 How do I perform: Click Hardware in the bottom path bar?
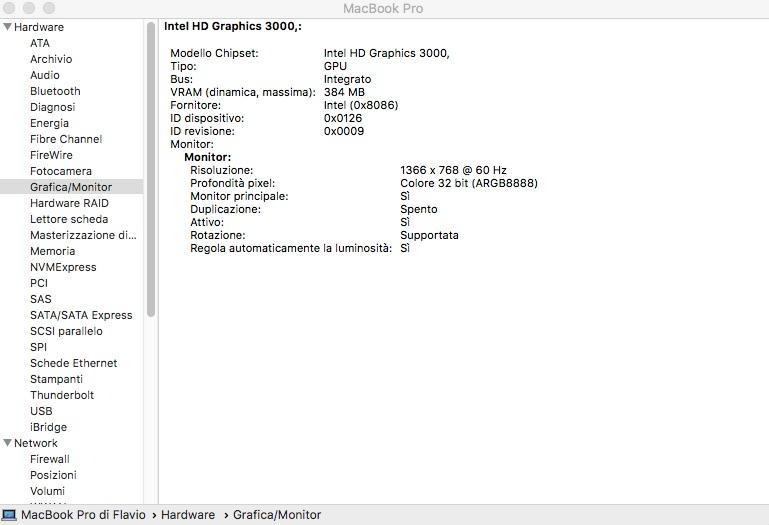[x=188, y=515]
